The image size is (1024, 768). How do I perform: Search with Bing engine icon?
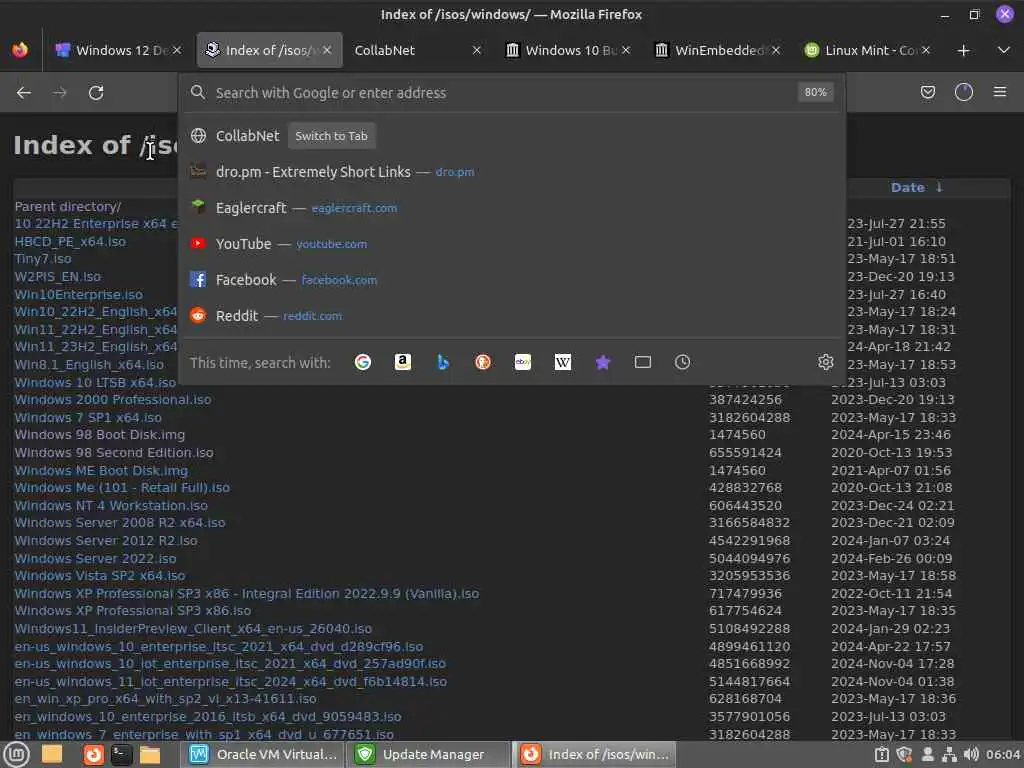(x=443, y=362)
